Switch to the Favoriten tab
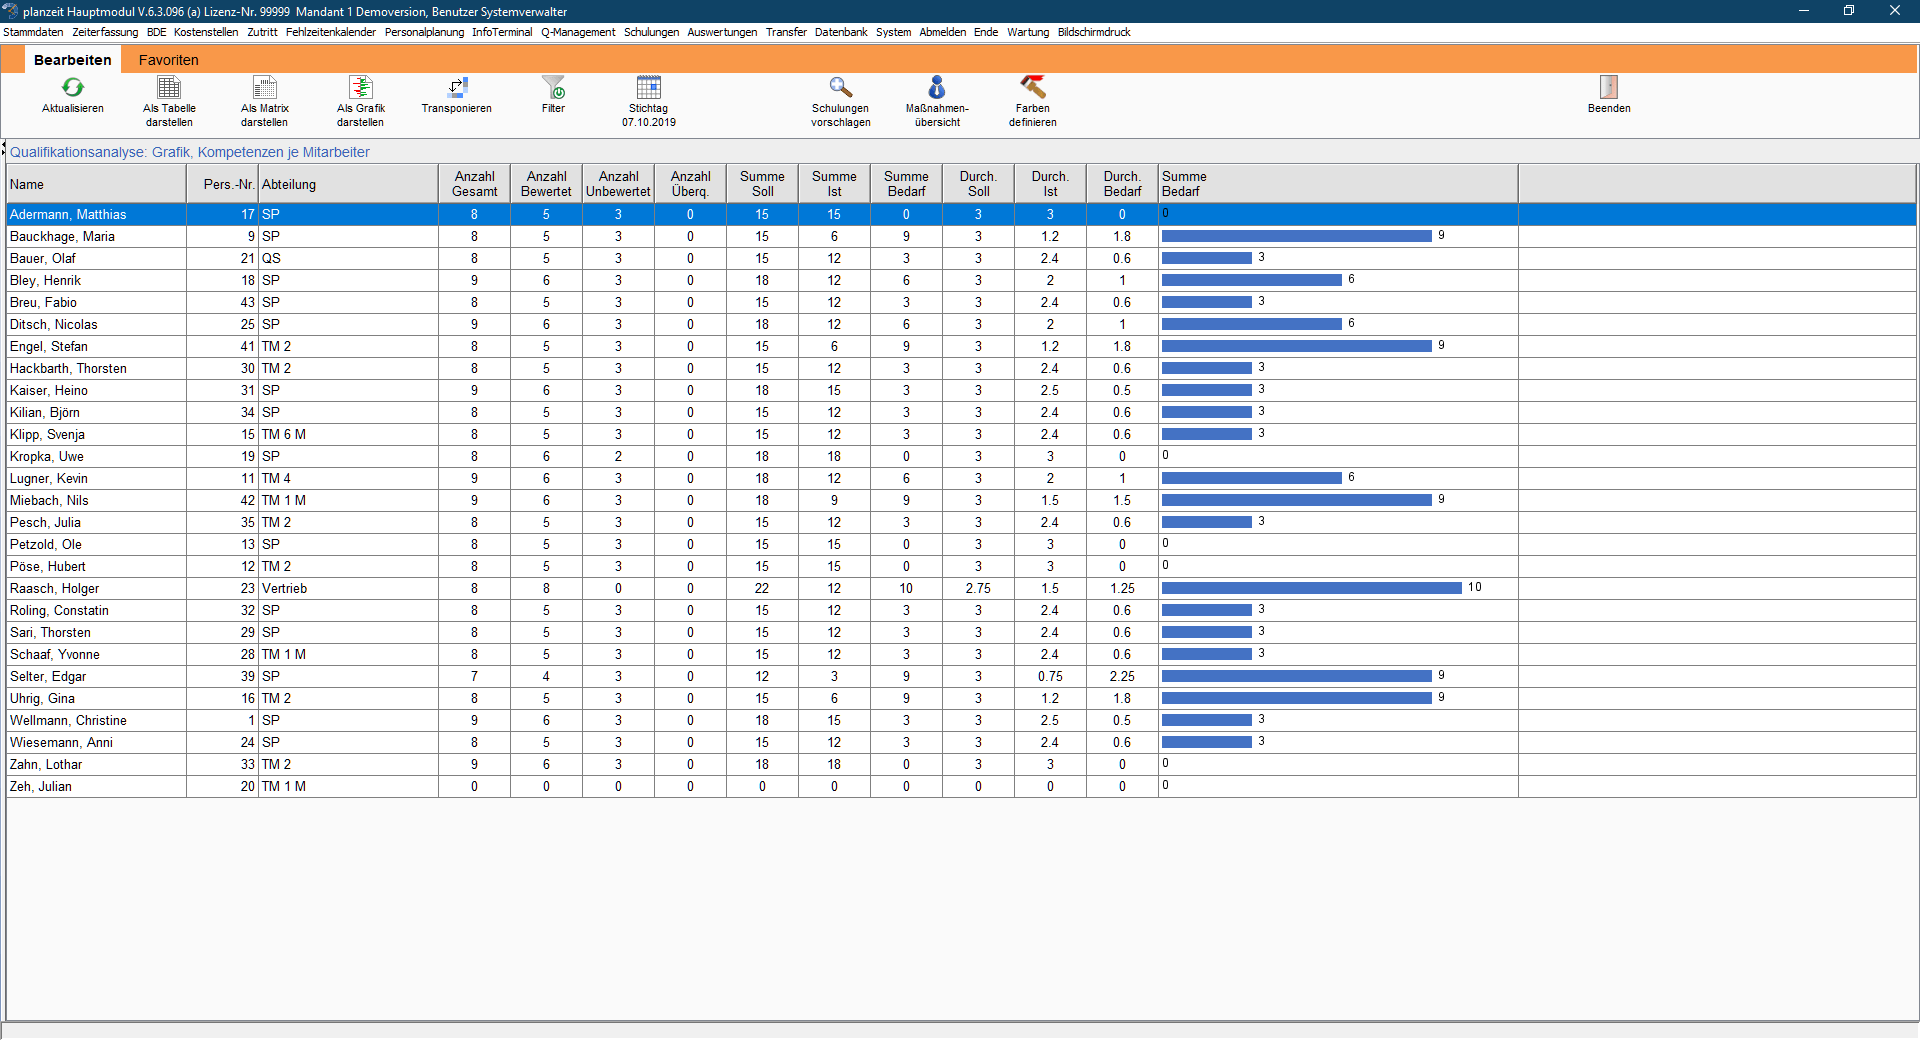The image size is (1920, 1040). [x=168, y=60]
